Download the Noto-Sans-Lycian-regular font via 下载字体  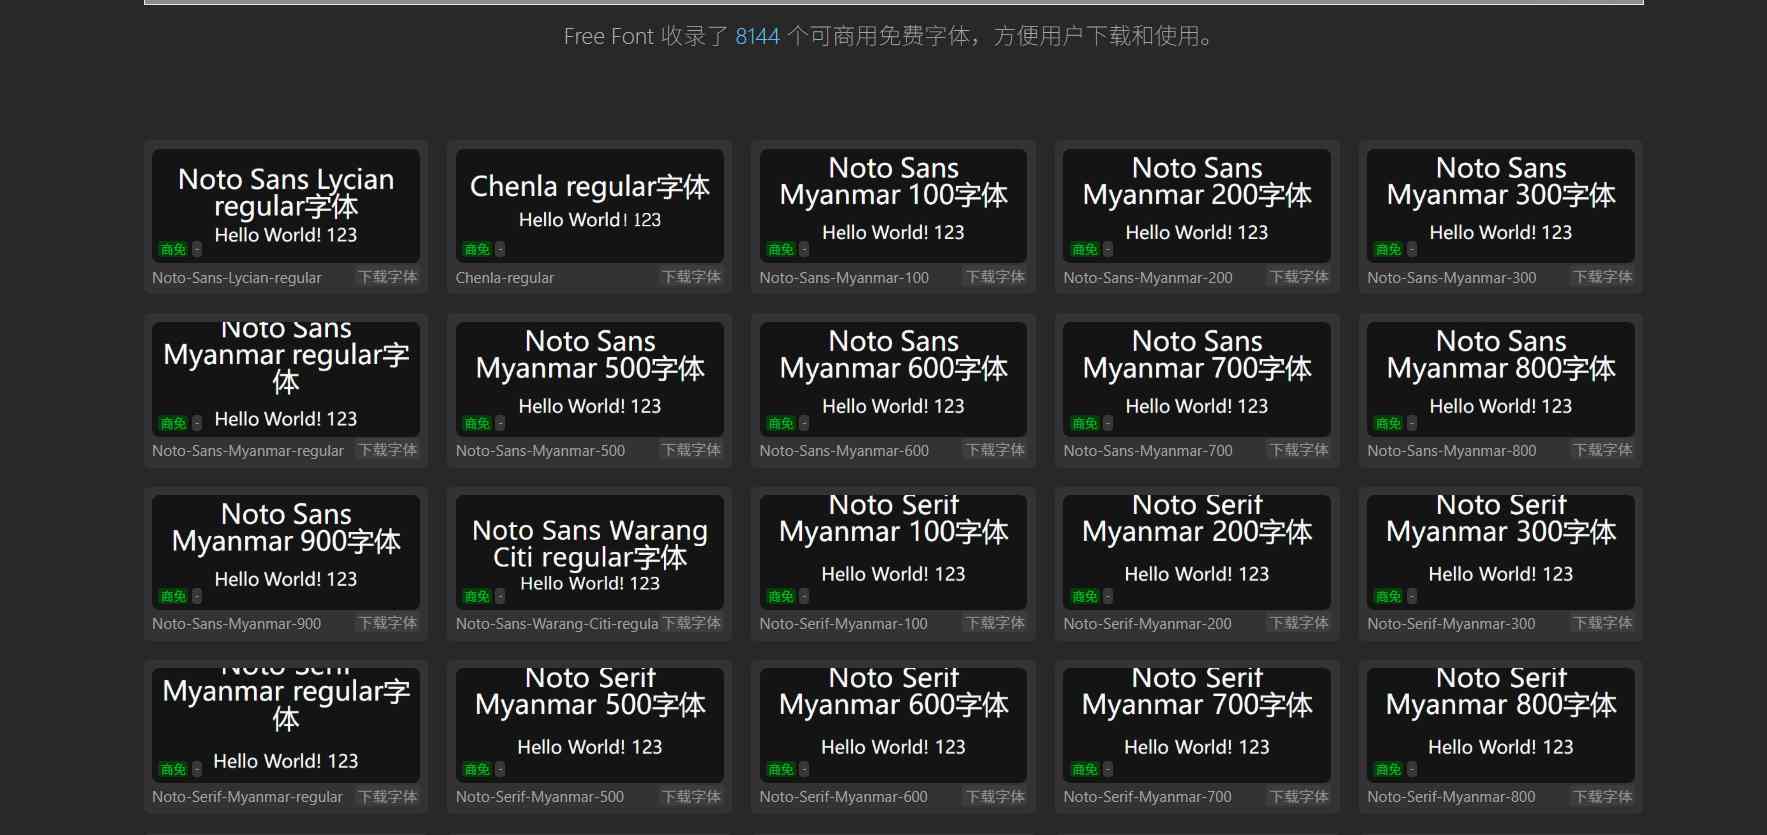(x=388, y=277)
